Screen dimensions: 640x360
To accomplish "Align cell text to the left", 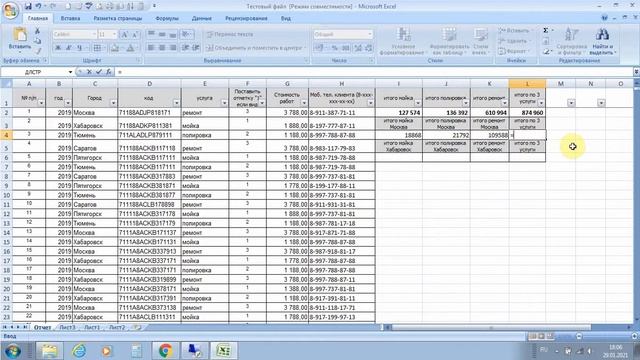I will (151, 48).
